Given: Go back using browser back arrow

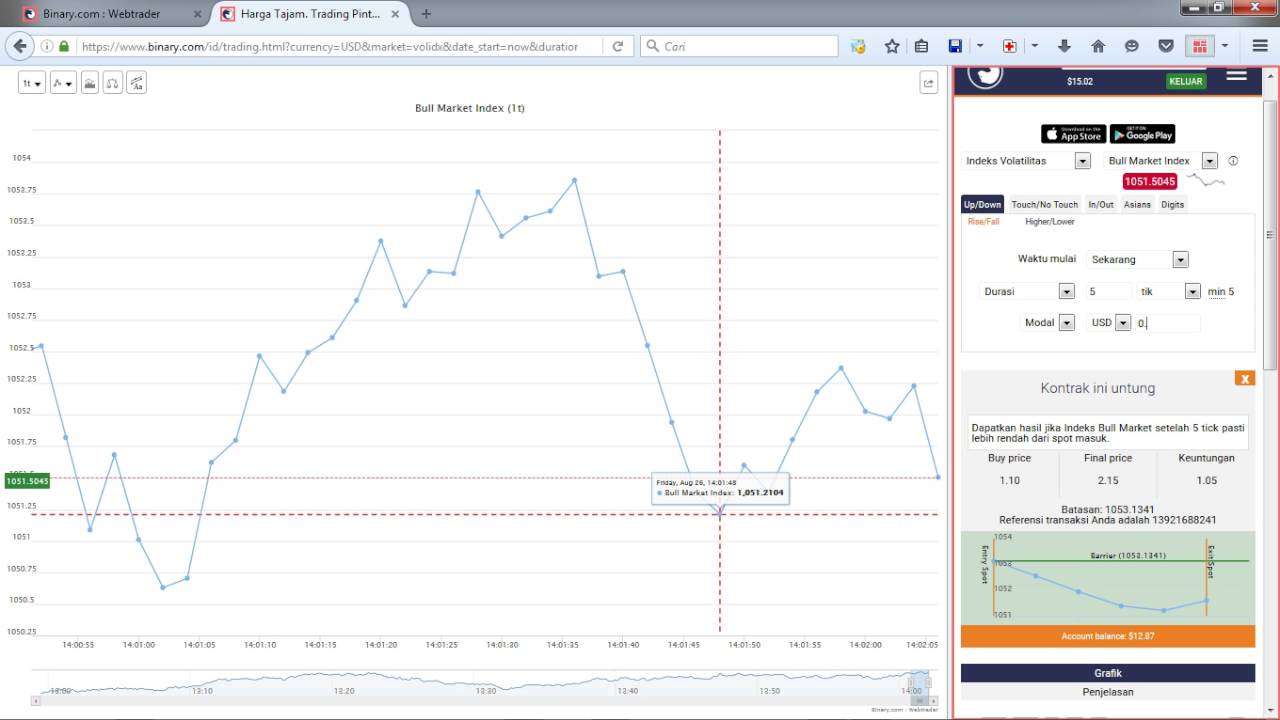Looking at the screenshot, I should pos(19,46).
